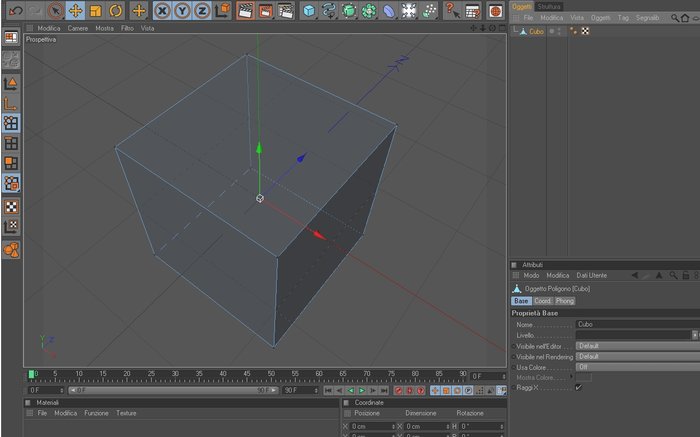This screenshot has width=700, height=437.
Task: Open Usa Colore dropdown
Action: click(x=638, y=367)
